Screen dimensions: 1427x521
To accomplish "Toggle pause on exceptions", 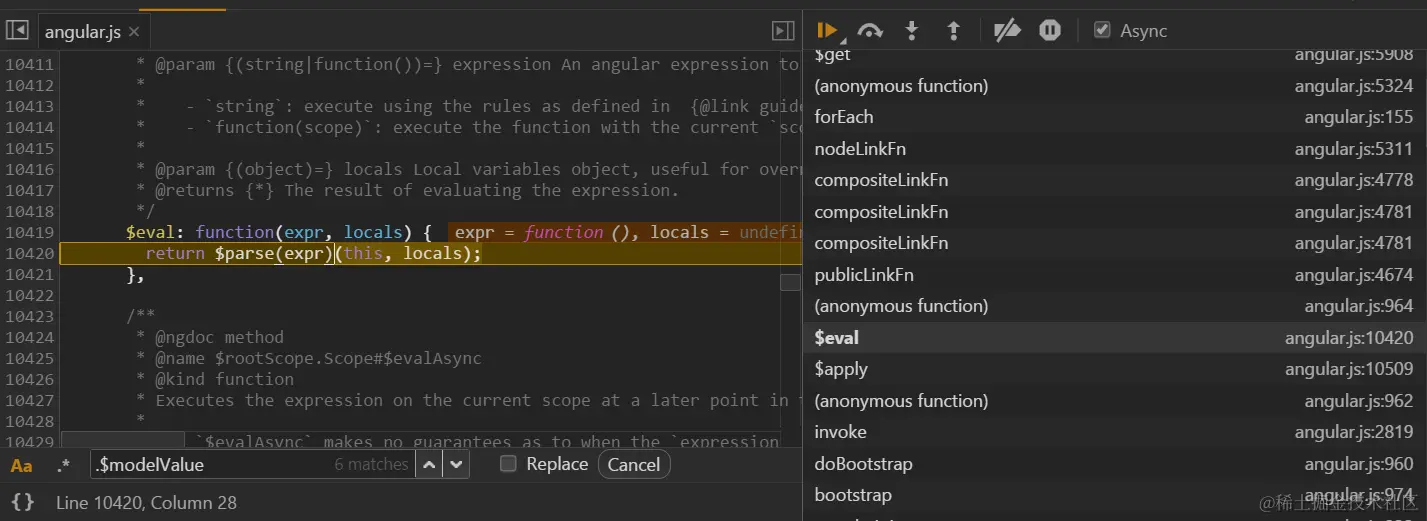I will [x=1049, y=31].
